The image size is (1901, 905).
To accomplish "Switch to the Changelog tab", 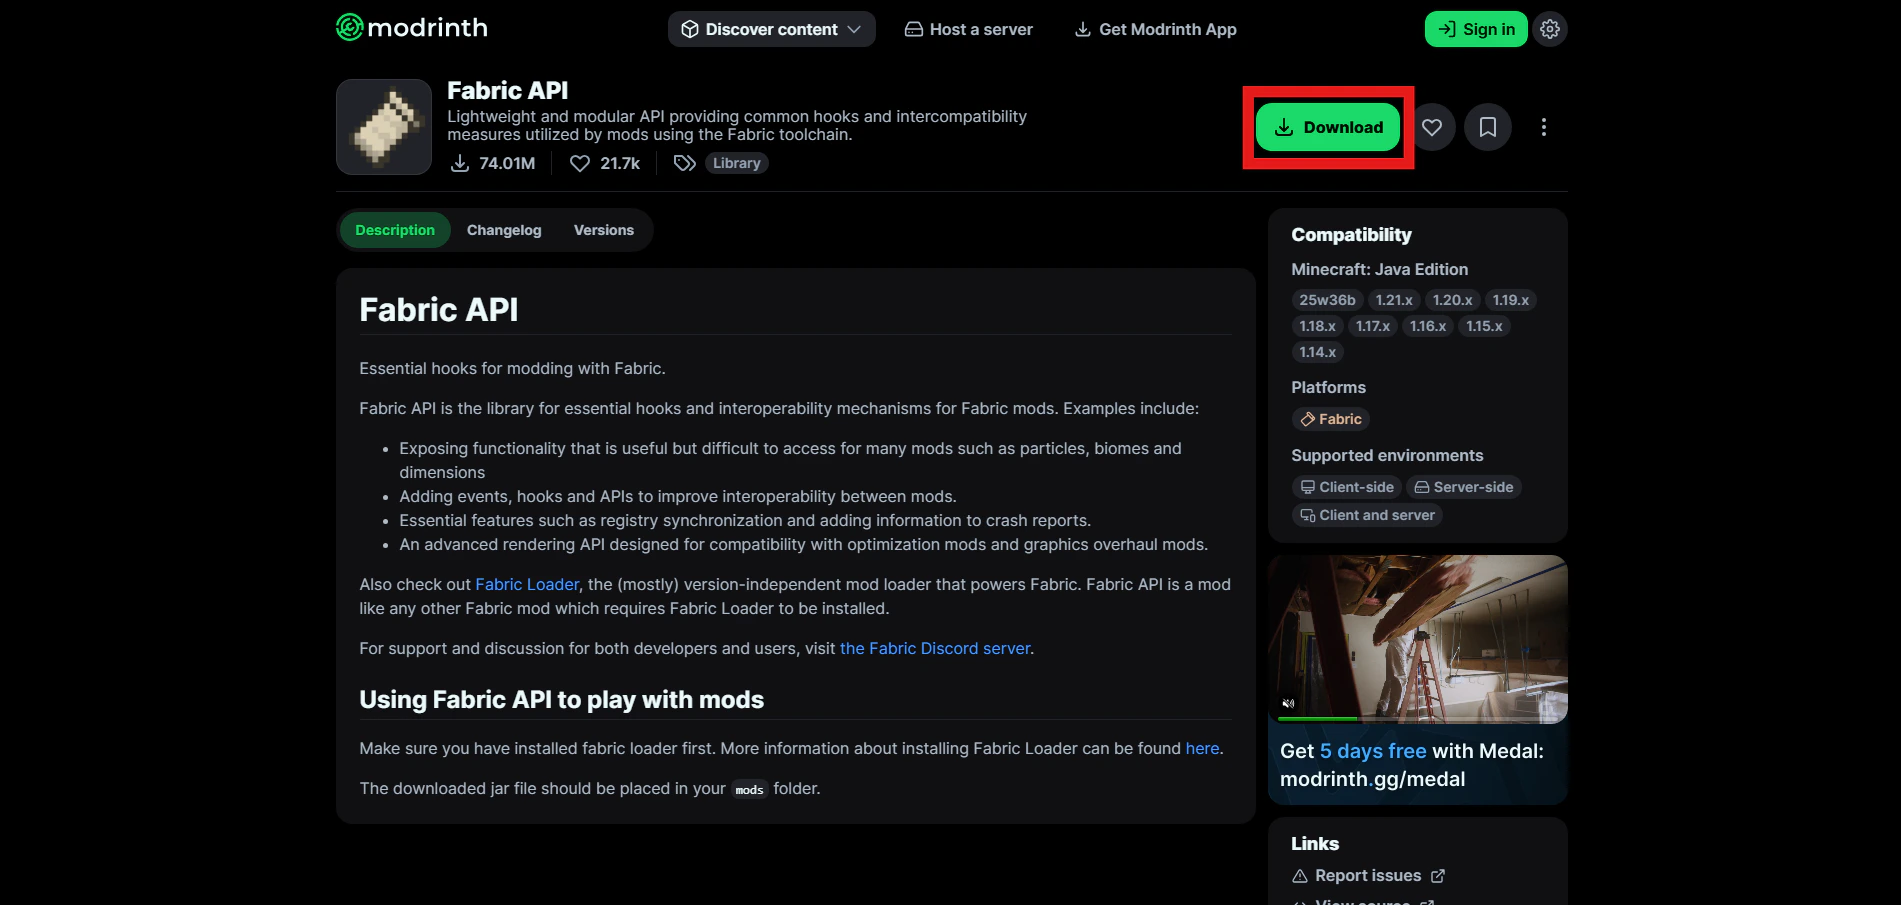I will coord(503,229).
